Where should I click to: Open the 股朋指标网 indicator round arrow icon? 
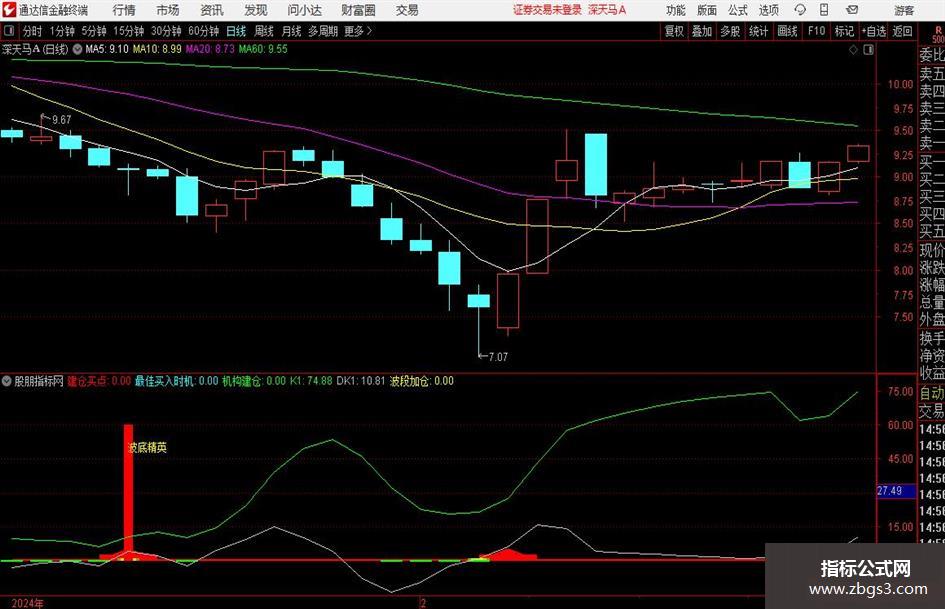pyautogui.click(x=7, y=381)
